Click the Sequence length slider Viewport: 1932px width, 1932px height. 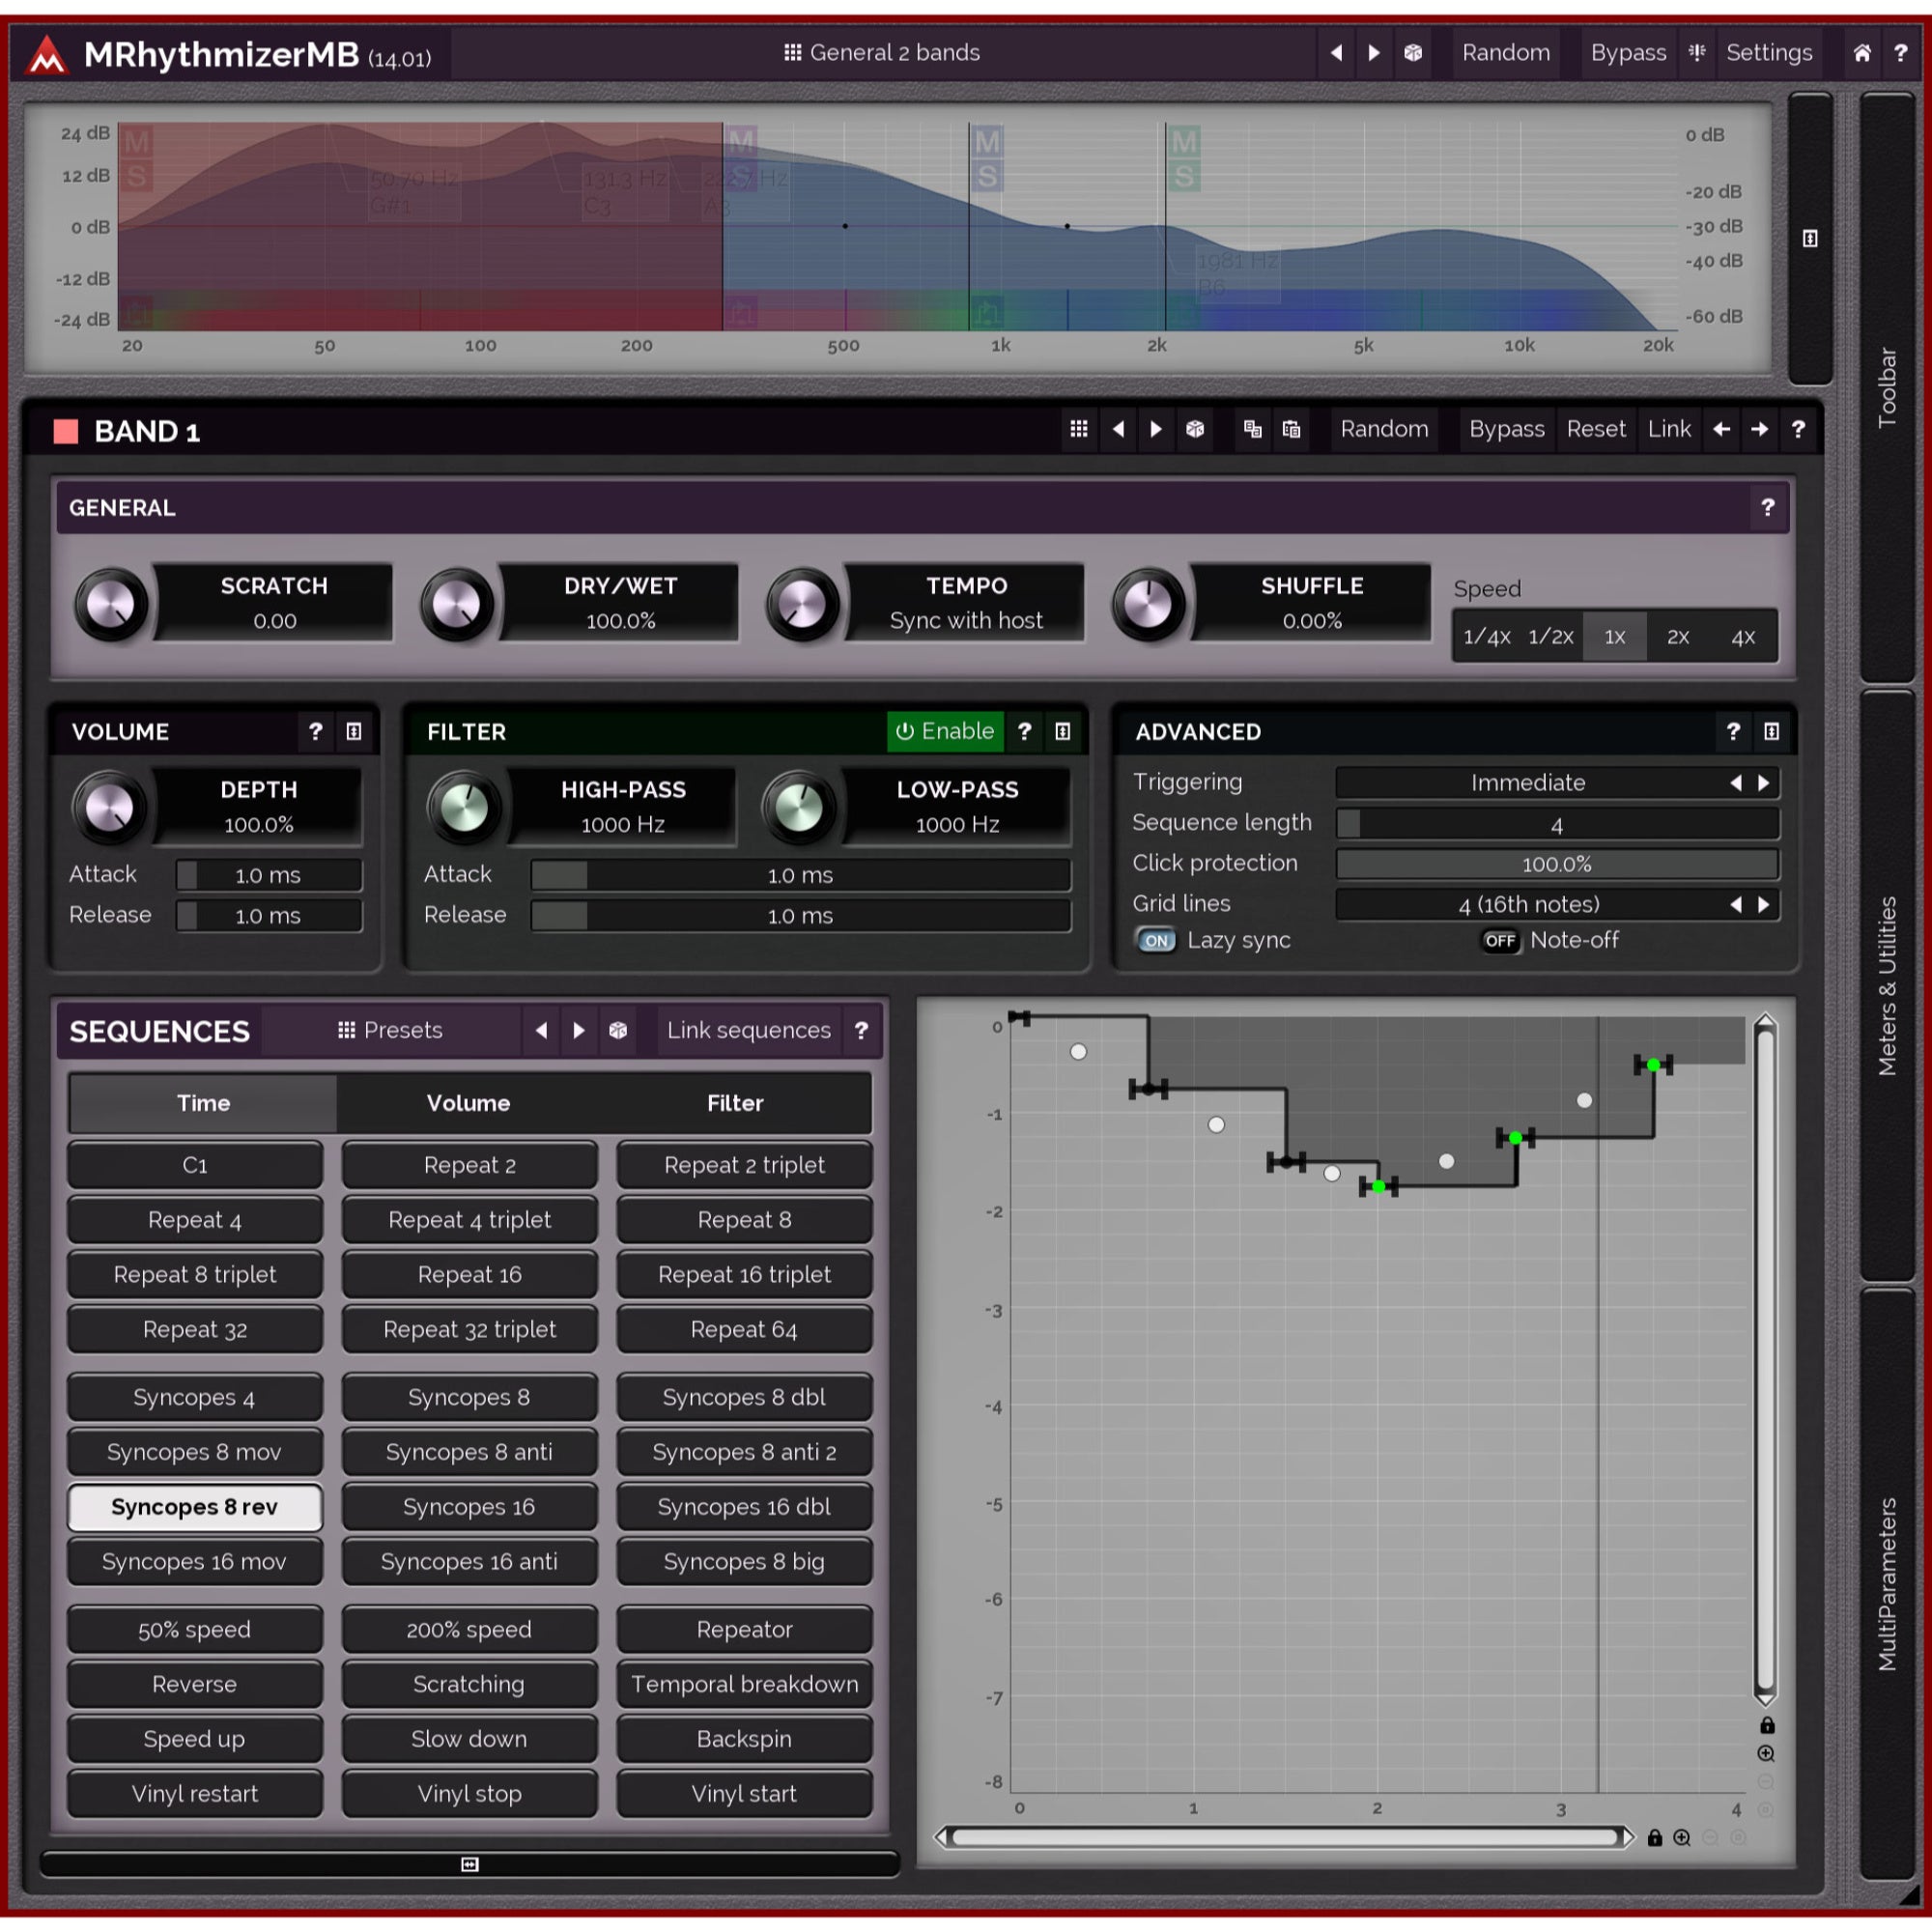pos(1557,824)
